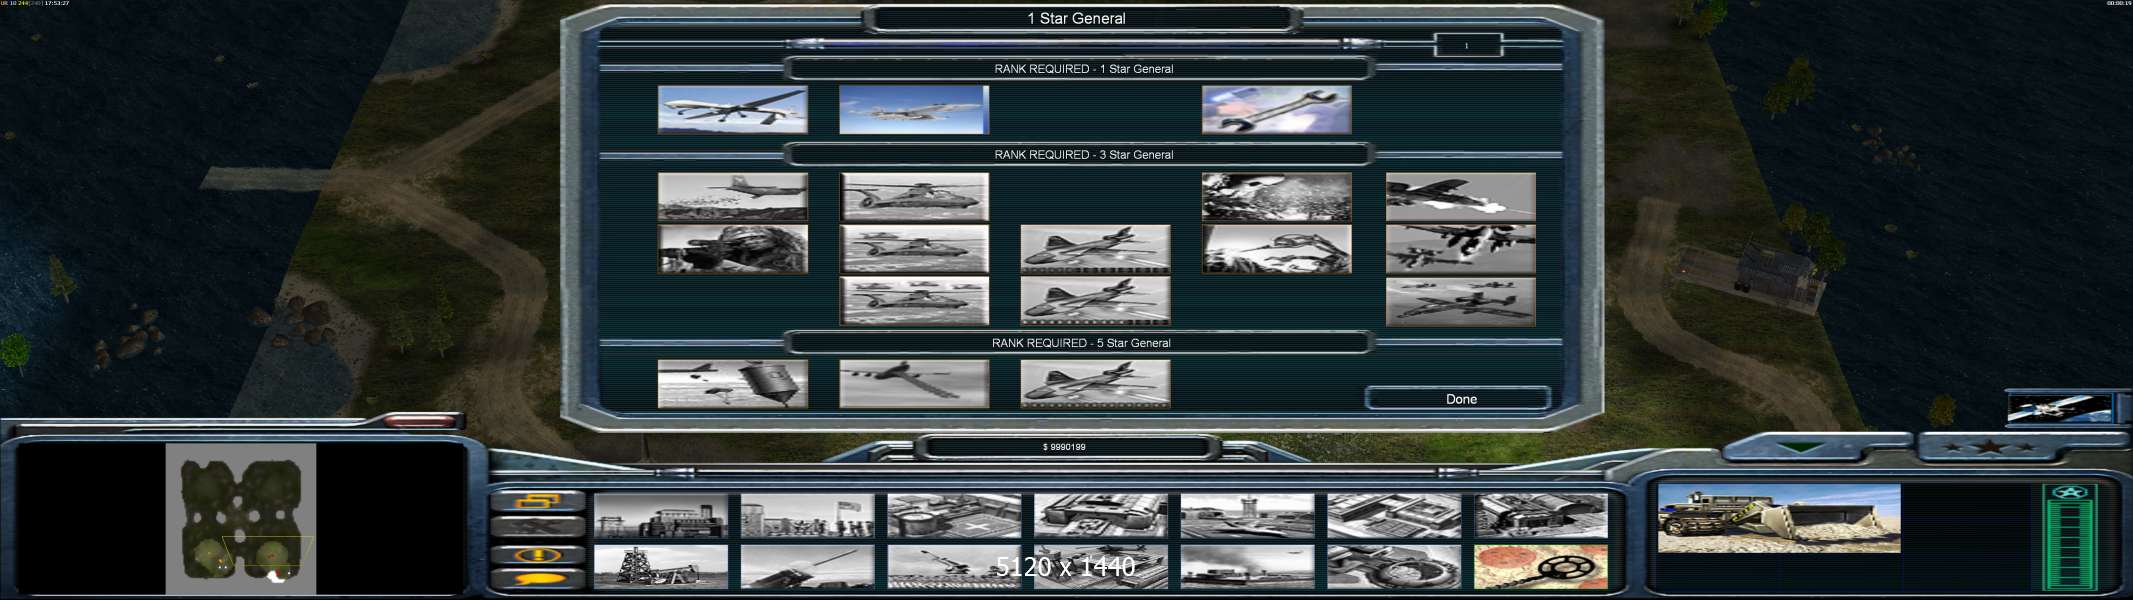Select the gunship with cannon power
2133x600 pixels.
(914, 384)
